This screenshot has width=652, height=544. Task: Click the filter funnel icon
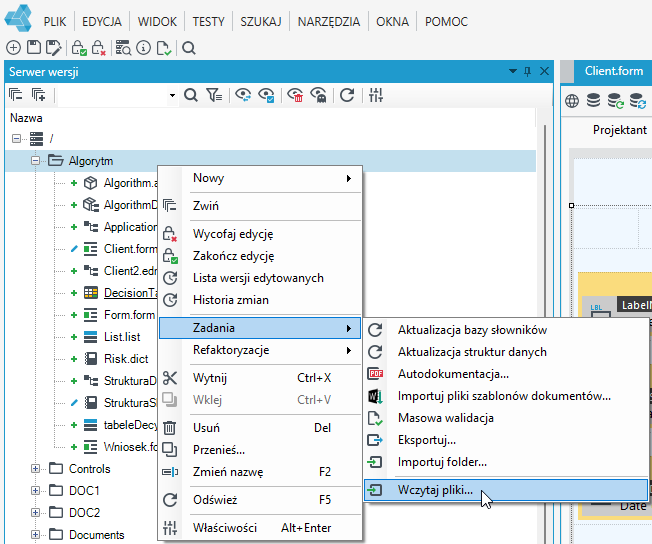click(214, 95)
